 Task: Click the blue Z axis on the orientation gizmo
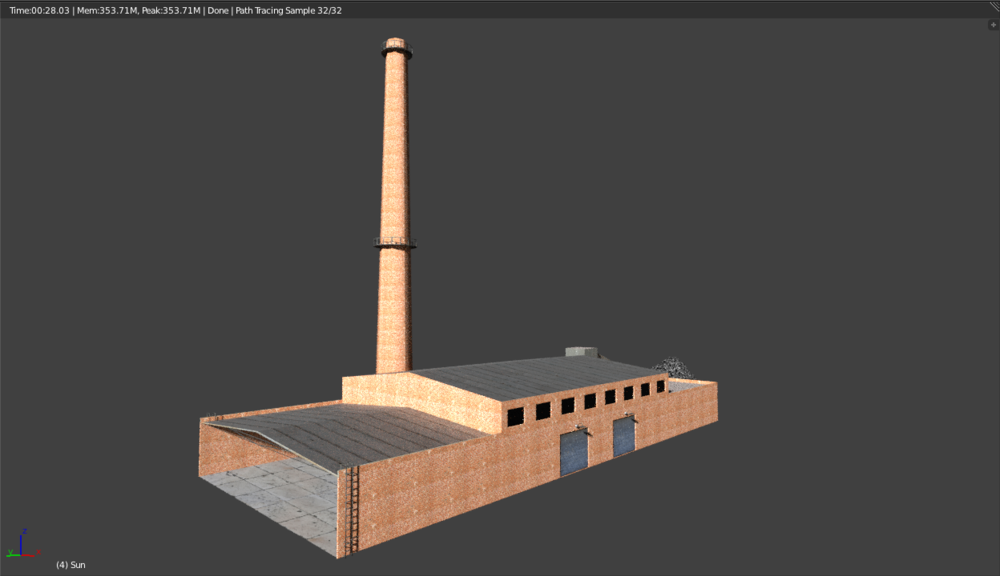tap(21, 542)
